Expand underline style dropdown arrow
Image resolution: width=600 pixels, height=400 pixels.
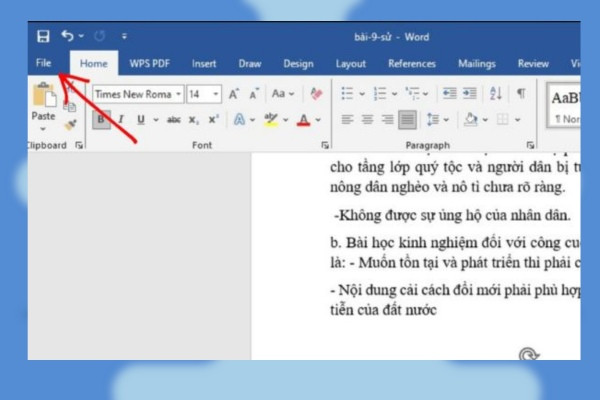(x=156, y=120)
